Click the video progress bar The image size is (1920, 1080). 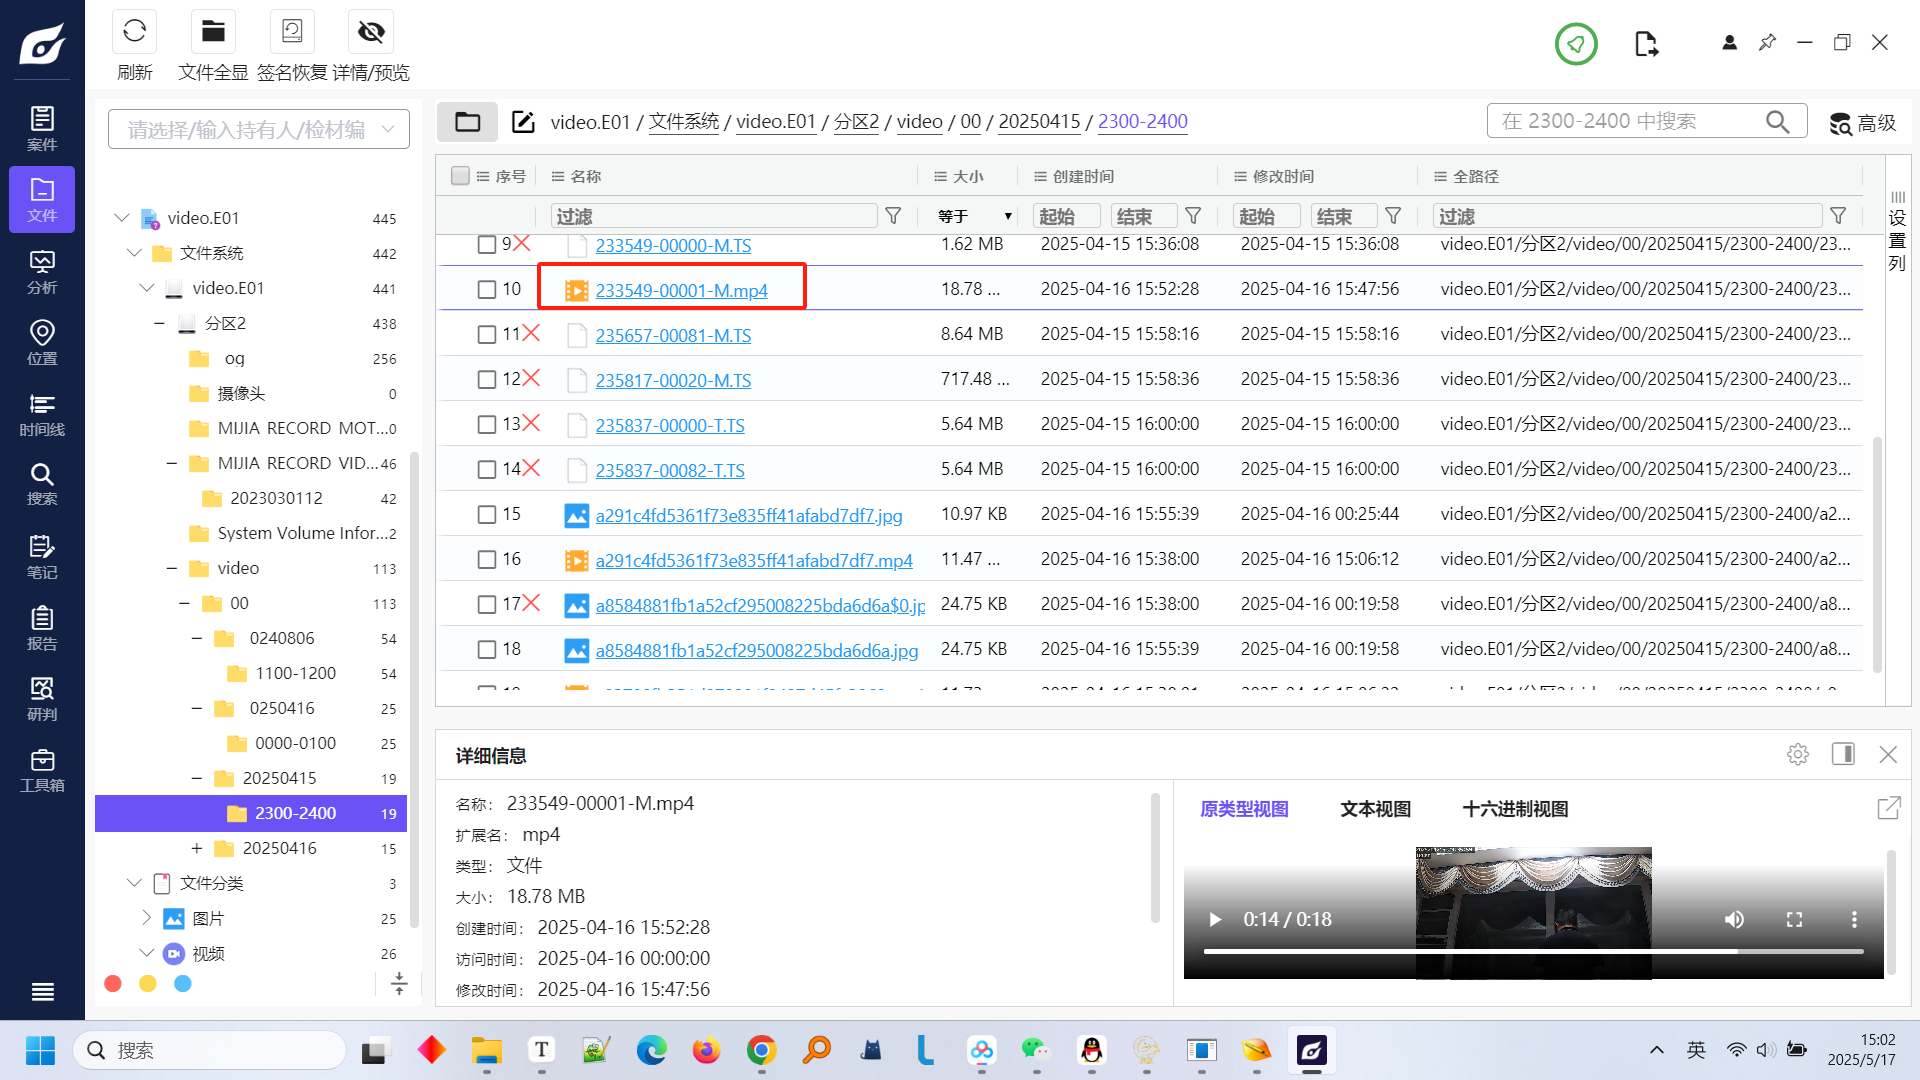click(1534, 951)
